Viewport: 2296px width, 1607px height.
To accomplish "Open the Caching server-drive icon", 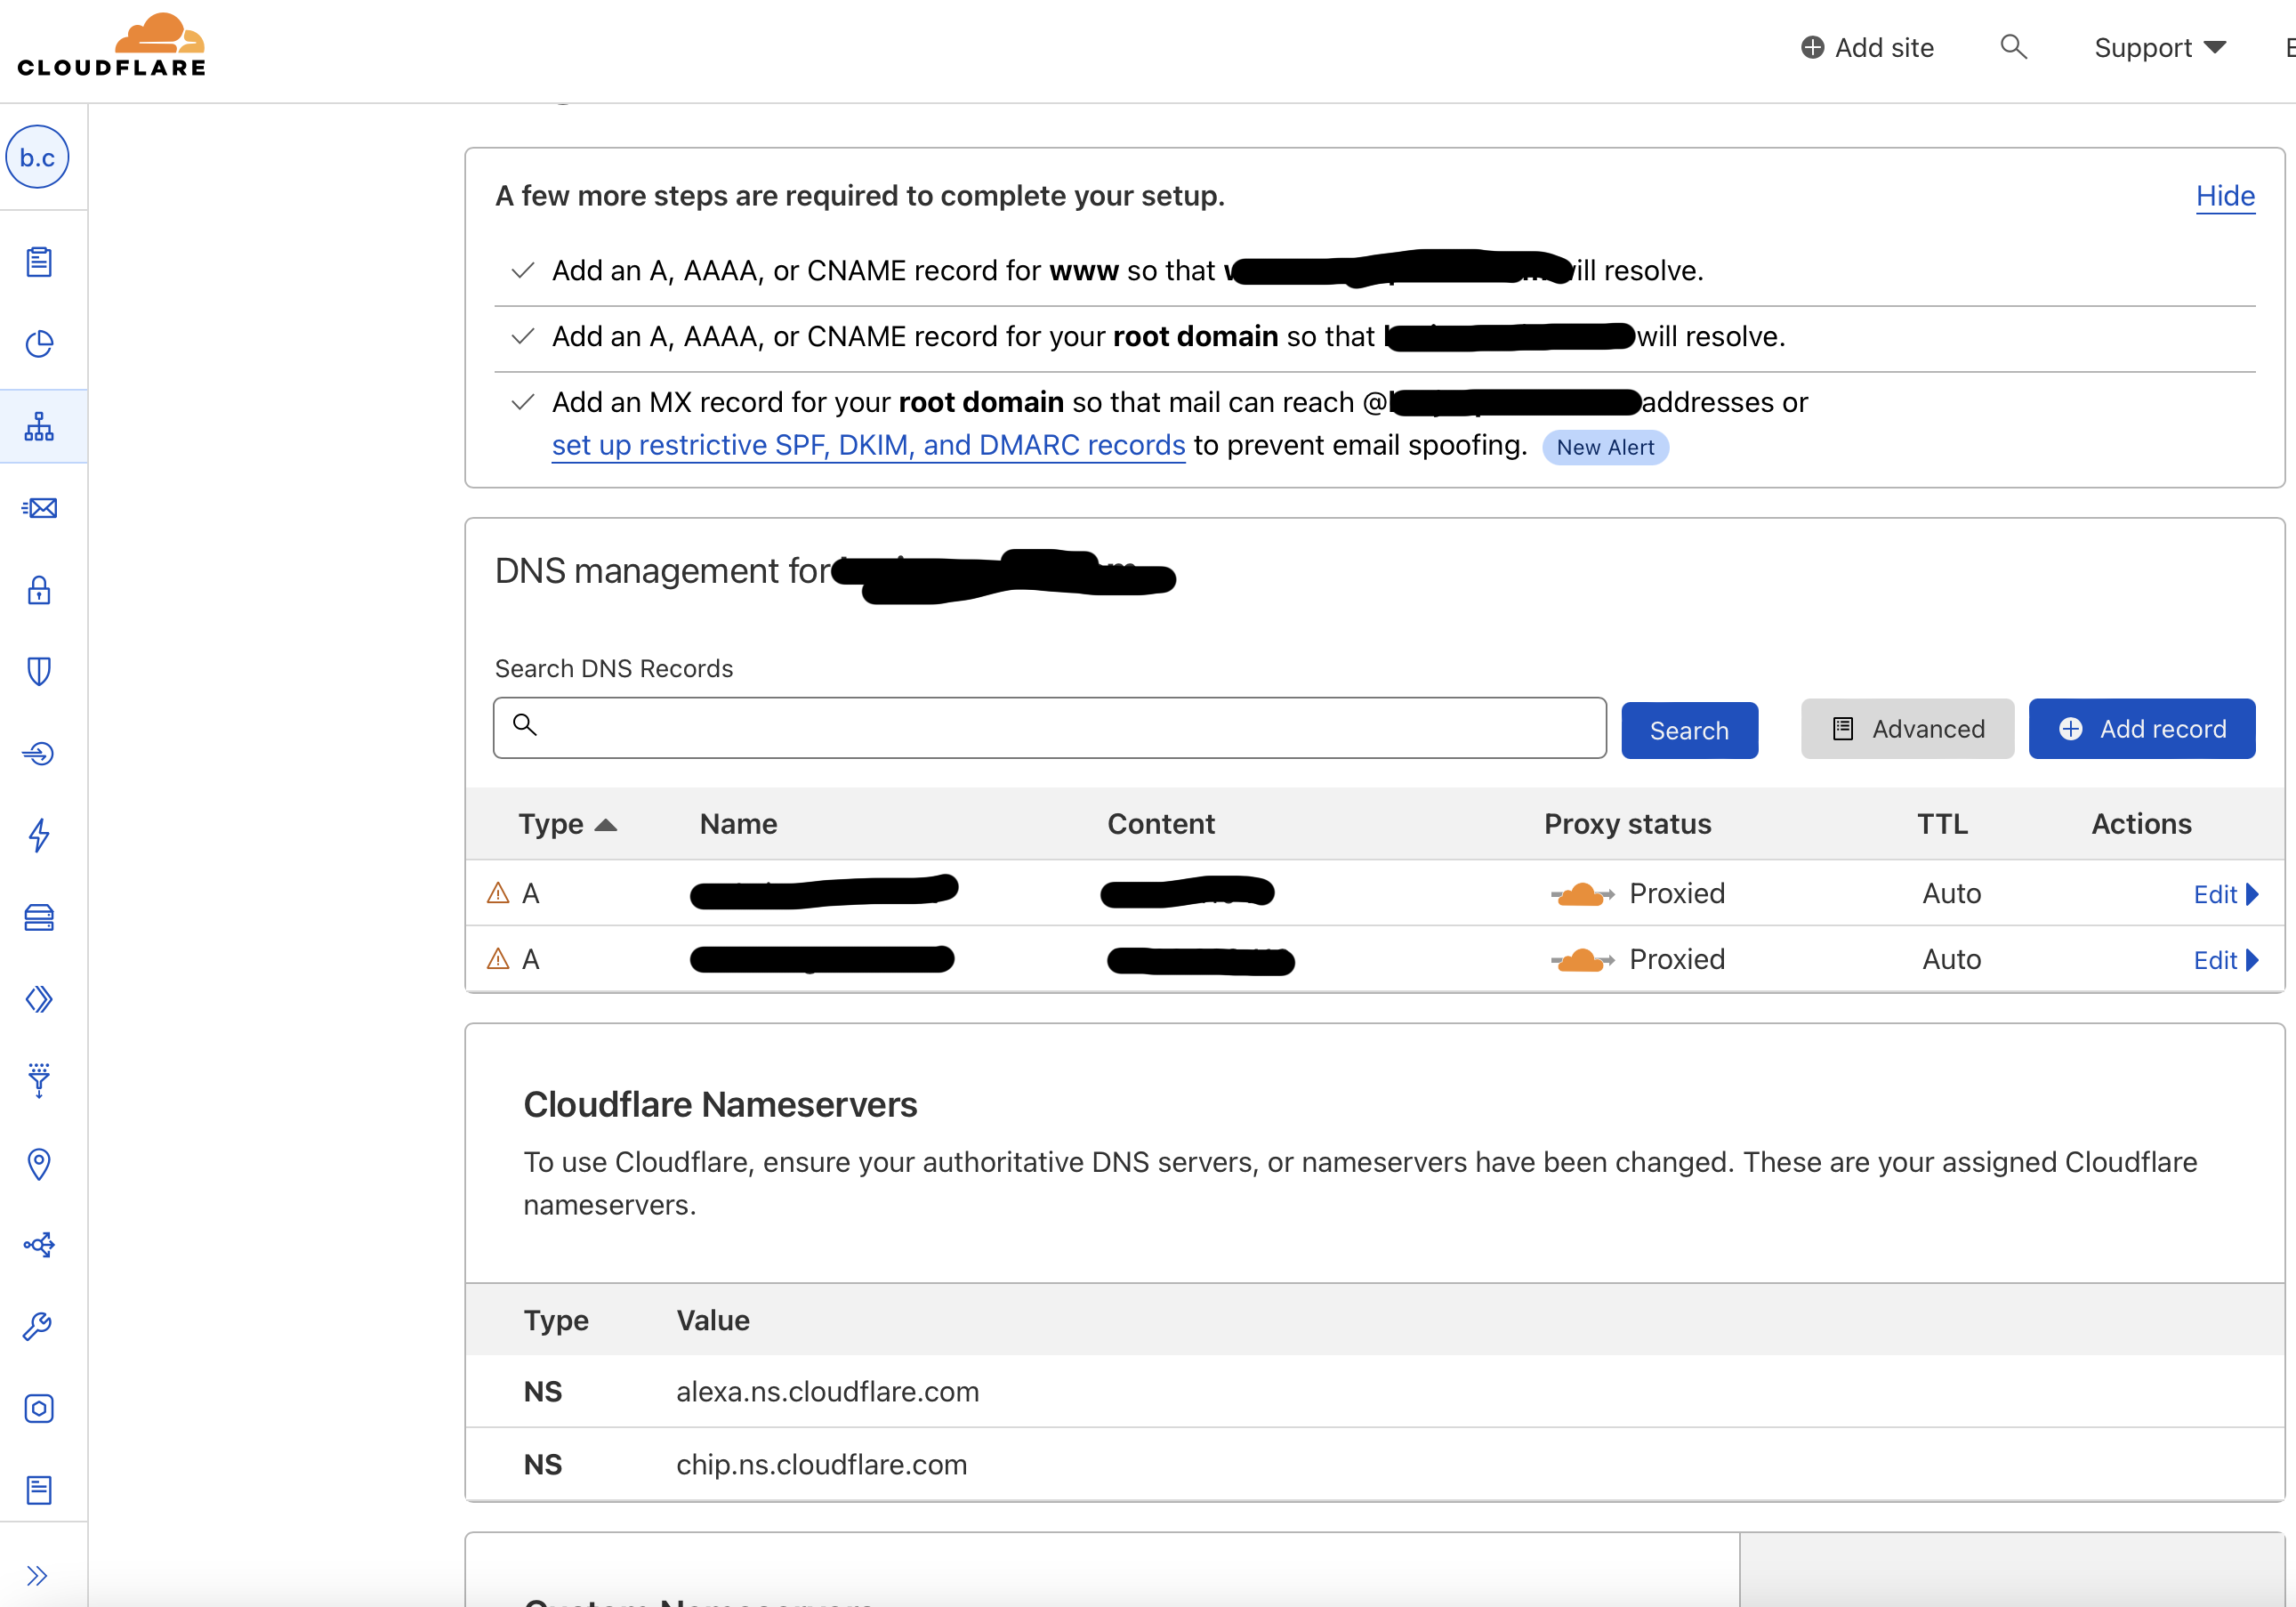I will pyautogui.click(x=39, y=917).
